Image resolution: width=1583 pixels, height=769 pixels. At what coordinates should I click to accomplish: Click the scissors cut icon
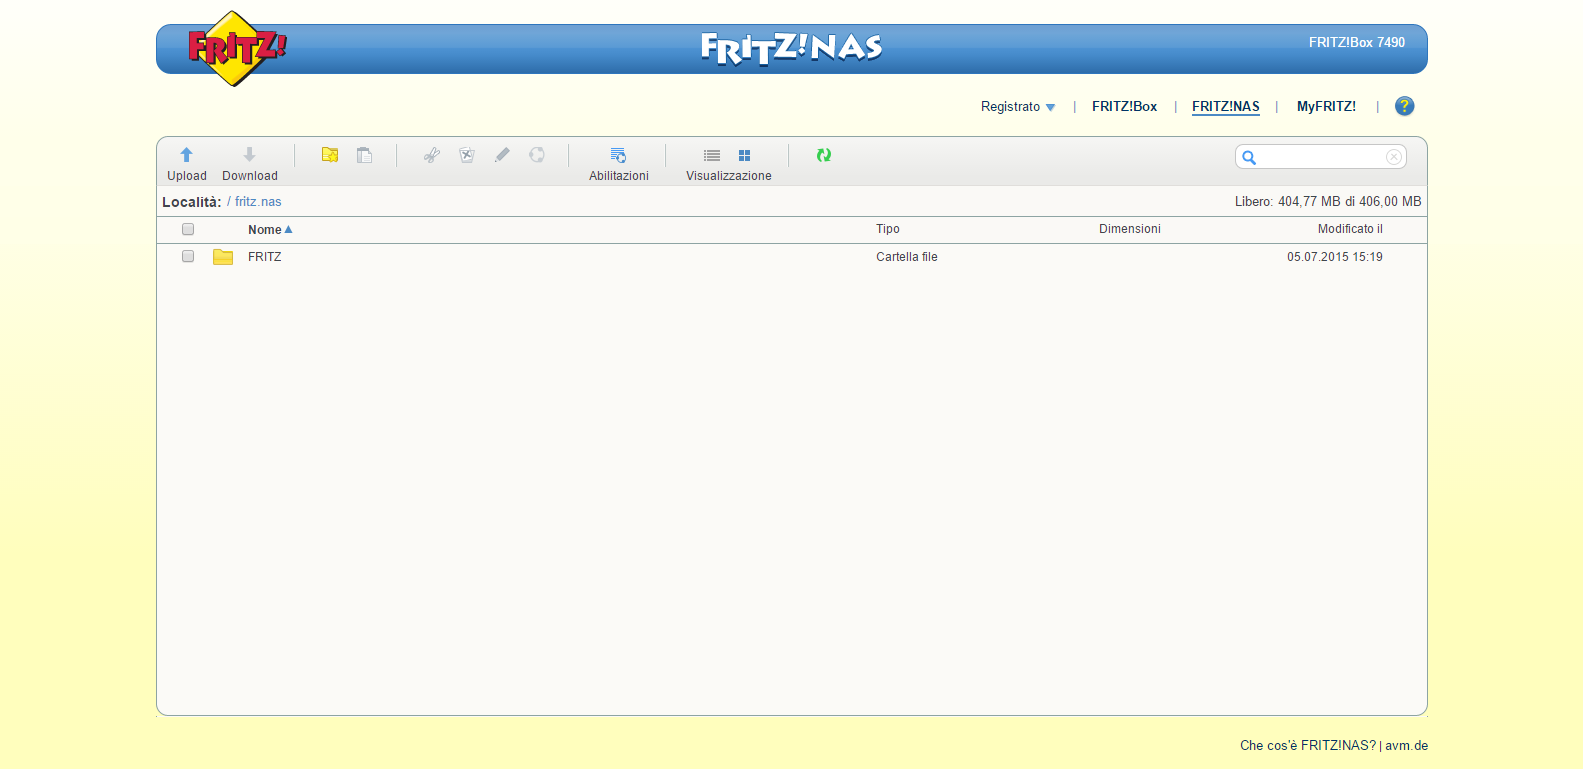pyautogui.click(x=432, y=155)
